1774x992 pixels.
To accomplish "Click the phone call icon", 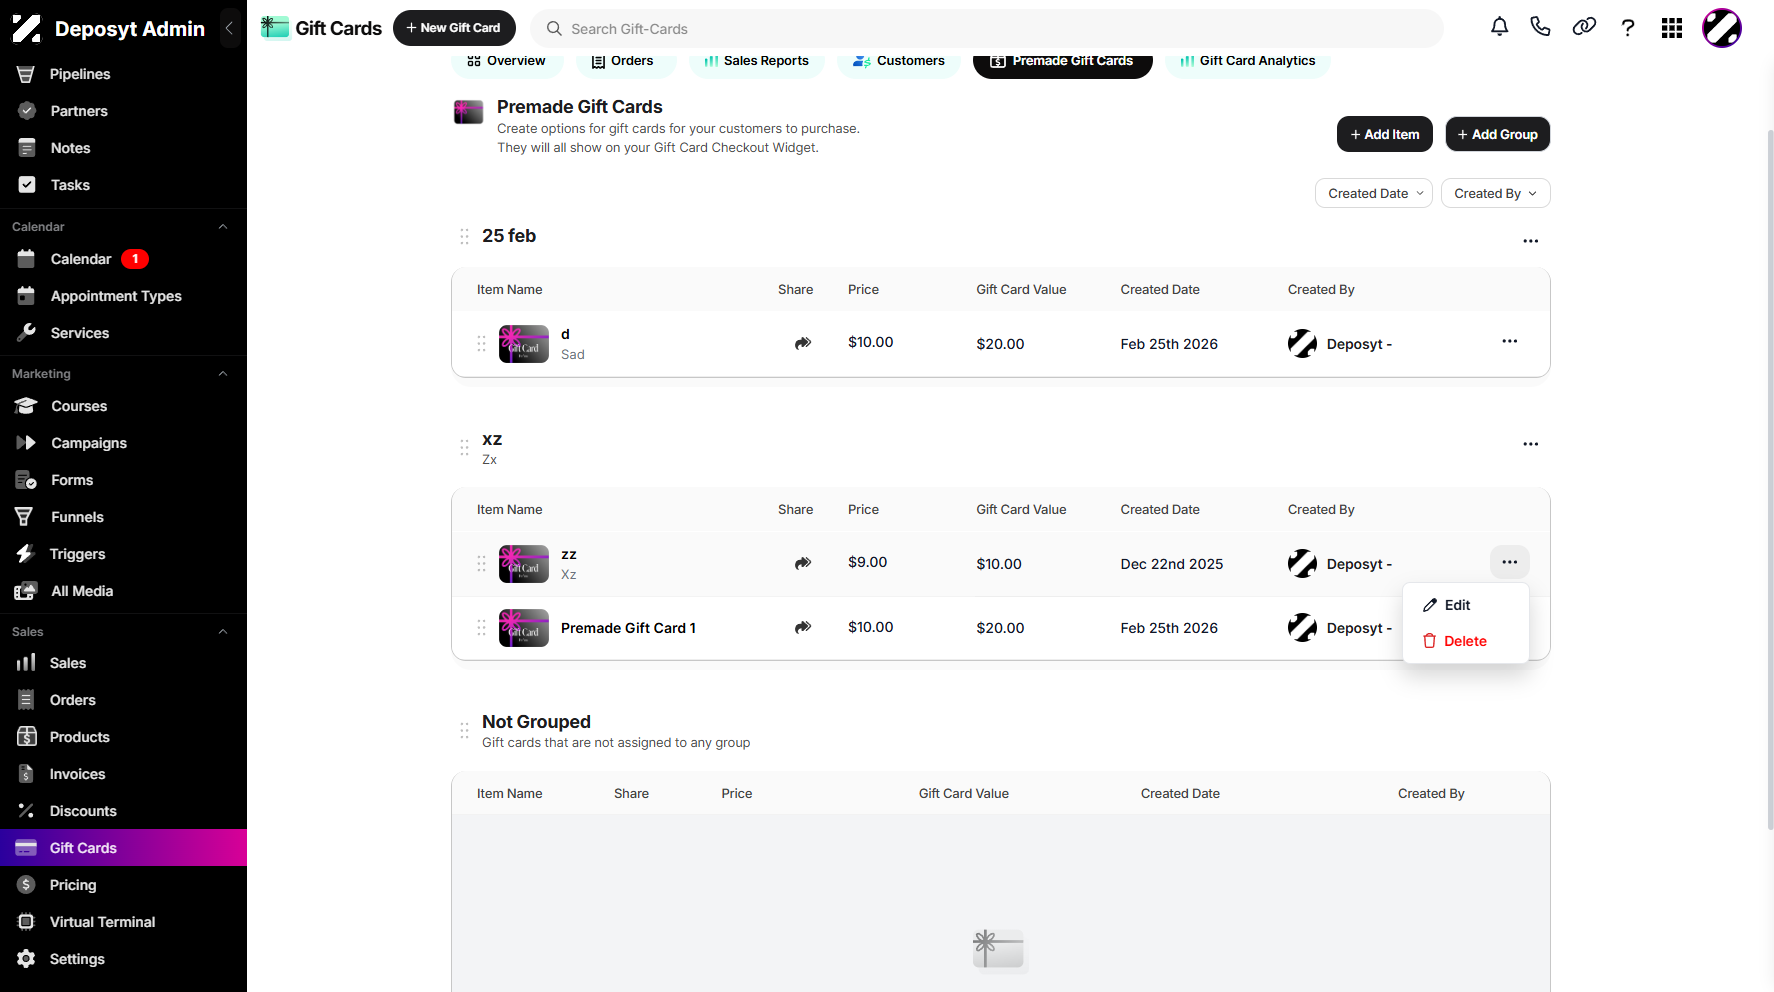I will pos(1540,28).
